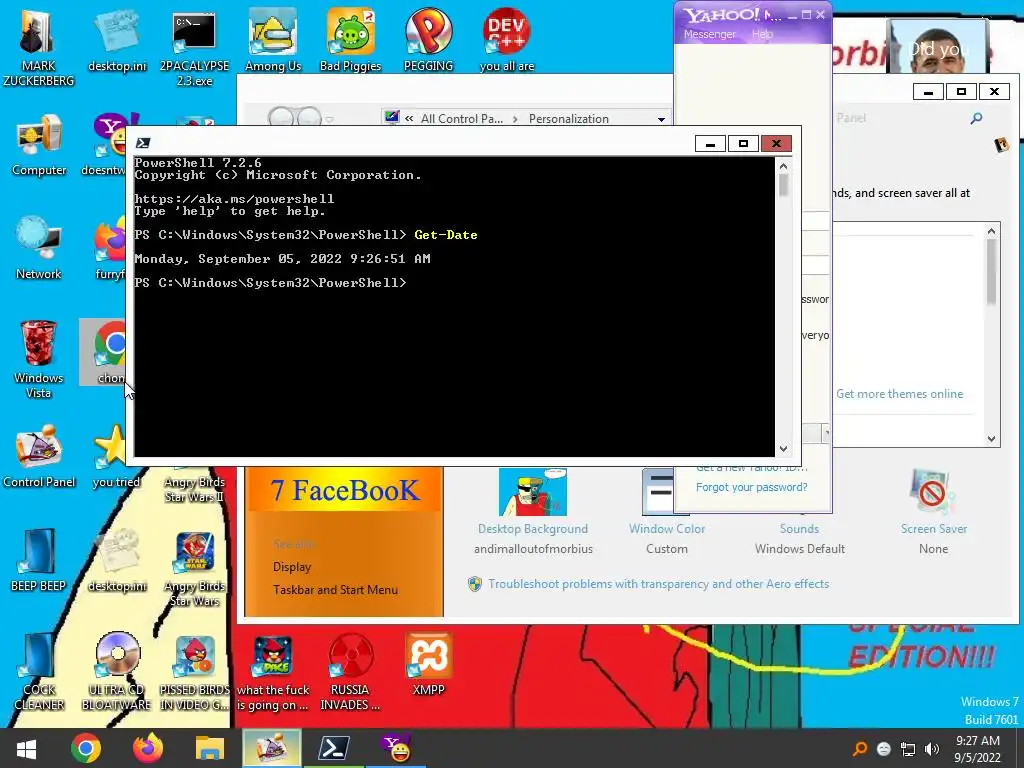Select the DEV C++ 'you all are' icon
The image size is (1024, 768).
(507, 40)
